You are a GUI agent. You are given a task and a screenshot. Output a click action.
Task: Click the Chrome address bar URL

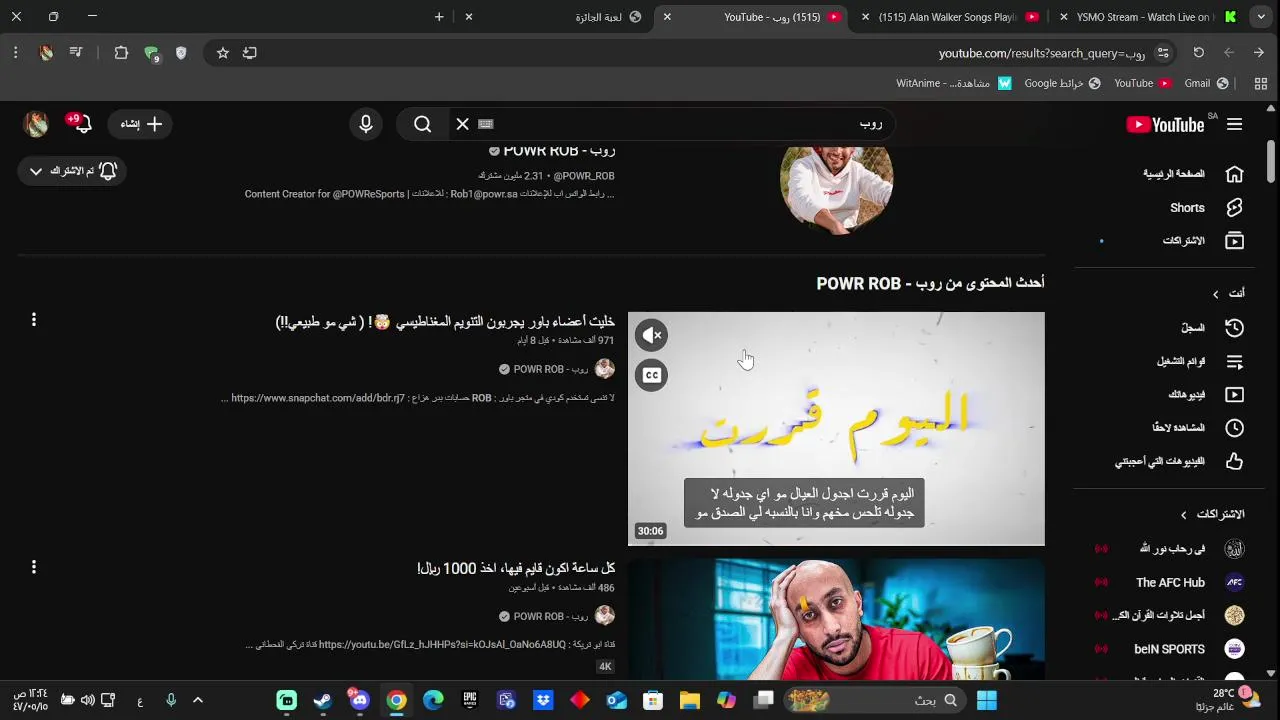click(x=1041, y=53)
